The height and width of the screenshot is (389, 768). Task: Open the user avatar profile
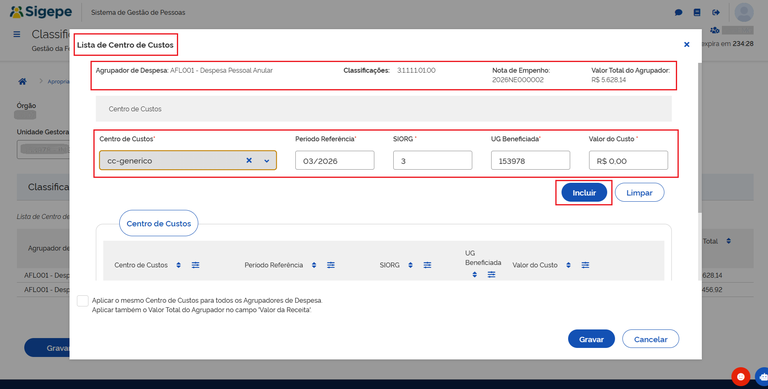coord(744,12)
